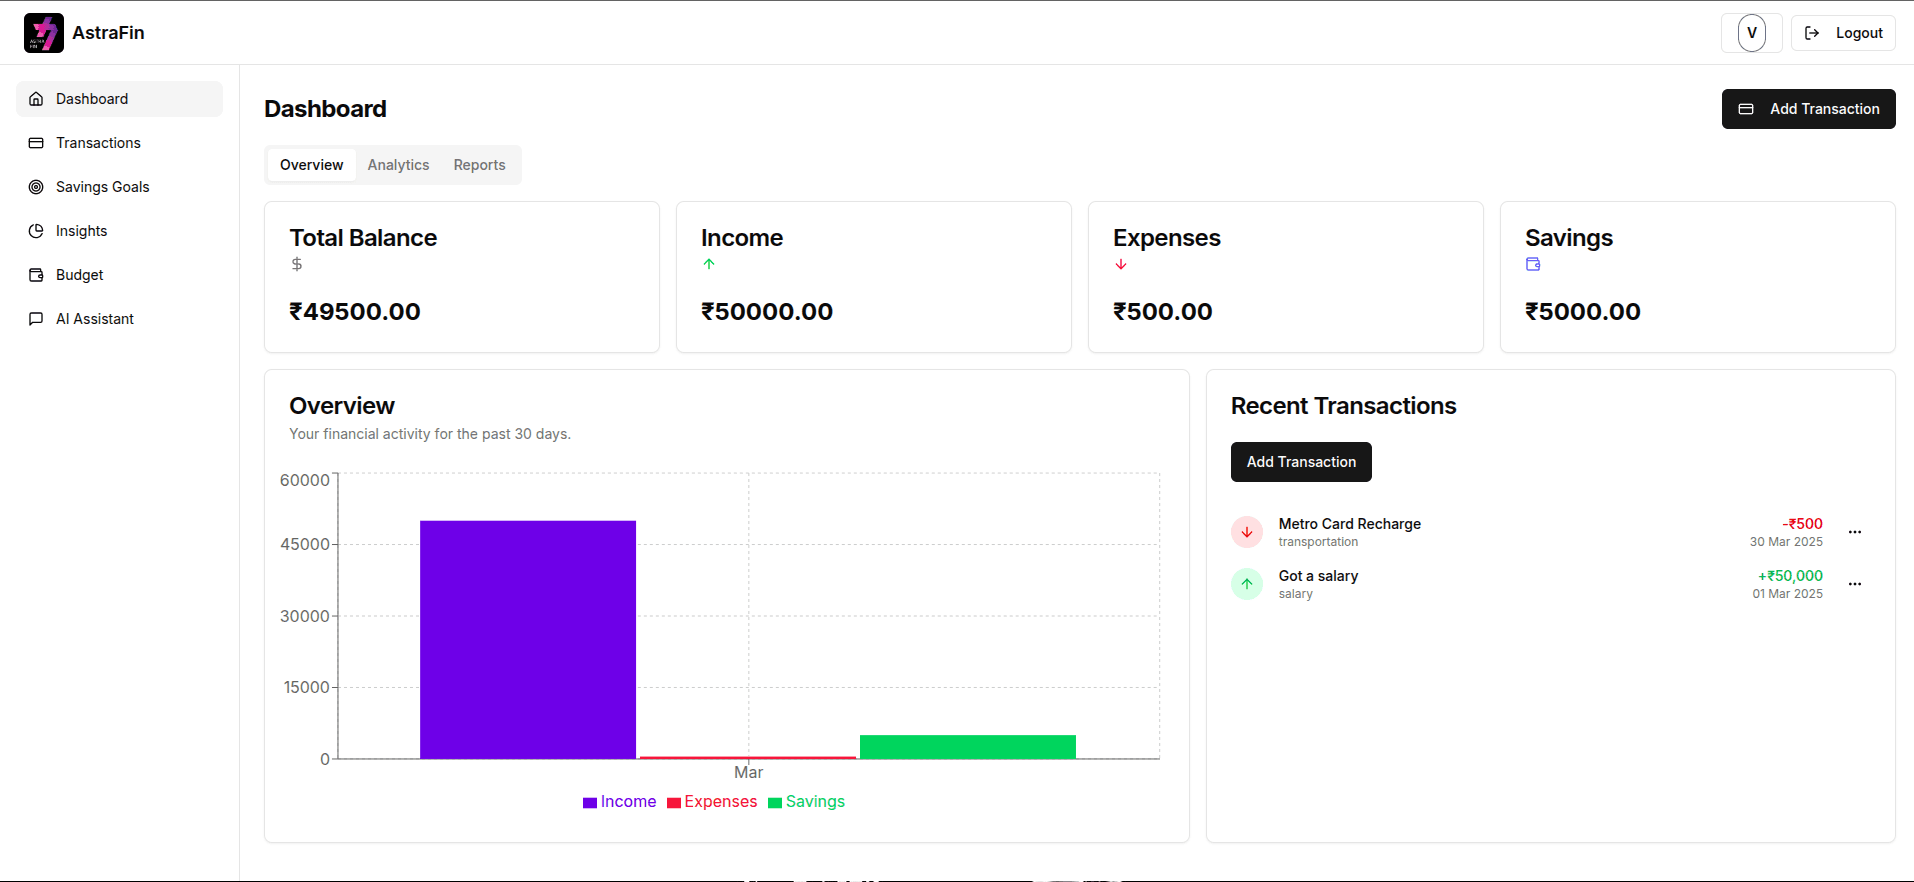Toggle Expenses series in chart legend
Image resolution: width=1914 pixels, height=882 pixels.
click(712, 802)
